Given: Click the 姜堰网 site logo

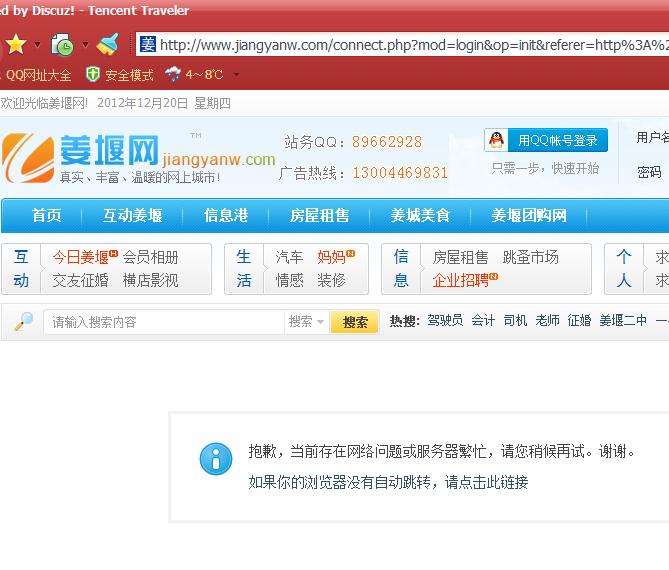Looking at the screenshot, I should pos(139,158).
